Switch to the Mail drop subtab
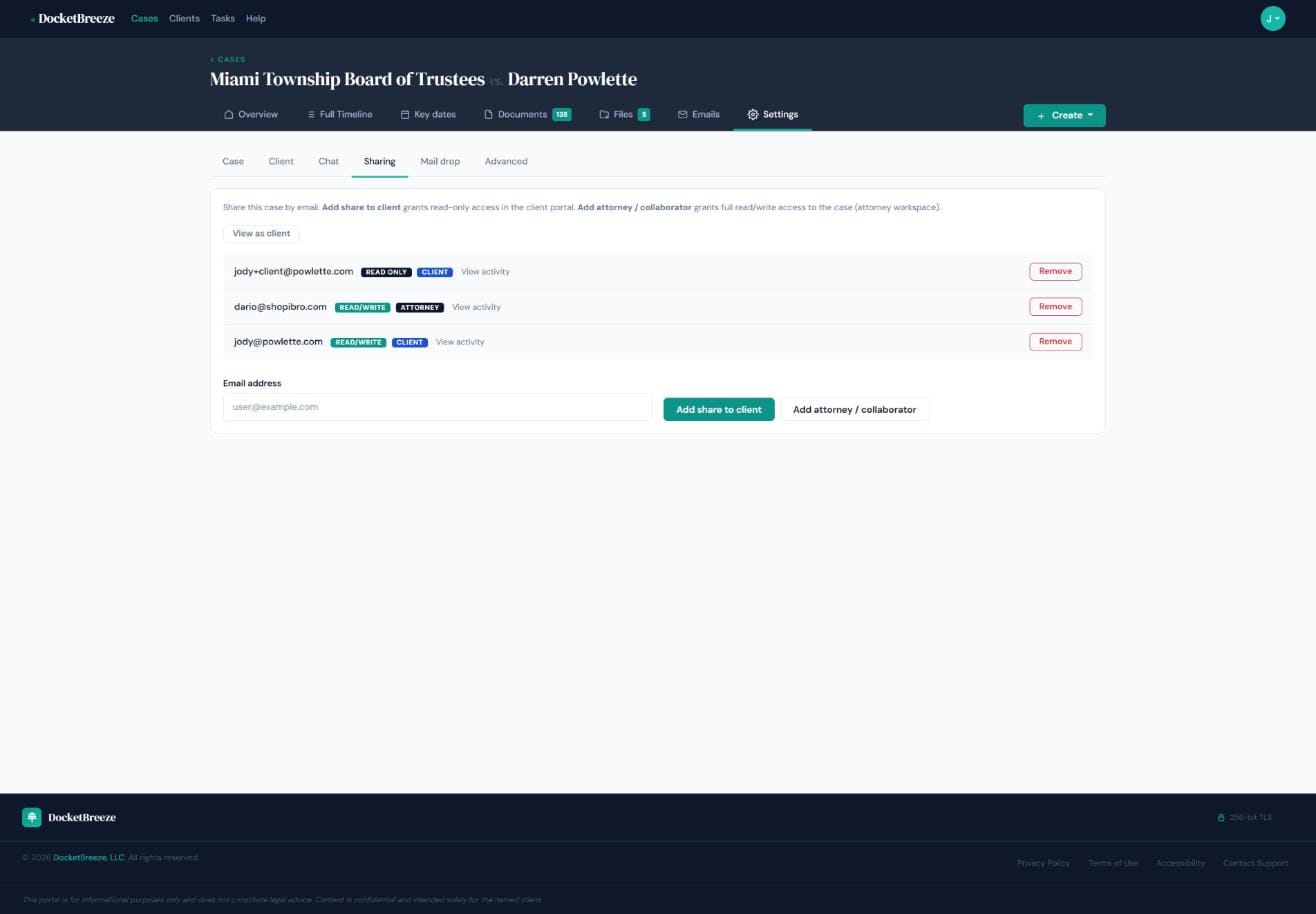 (x=440, y=161)
